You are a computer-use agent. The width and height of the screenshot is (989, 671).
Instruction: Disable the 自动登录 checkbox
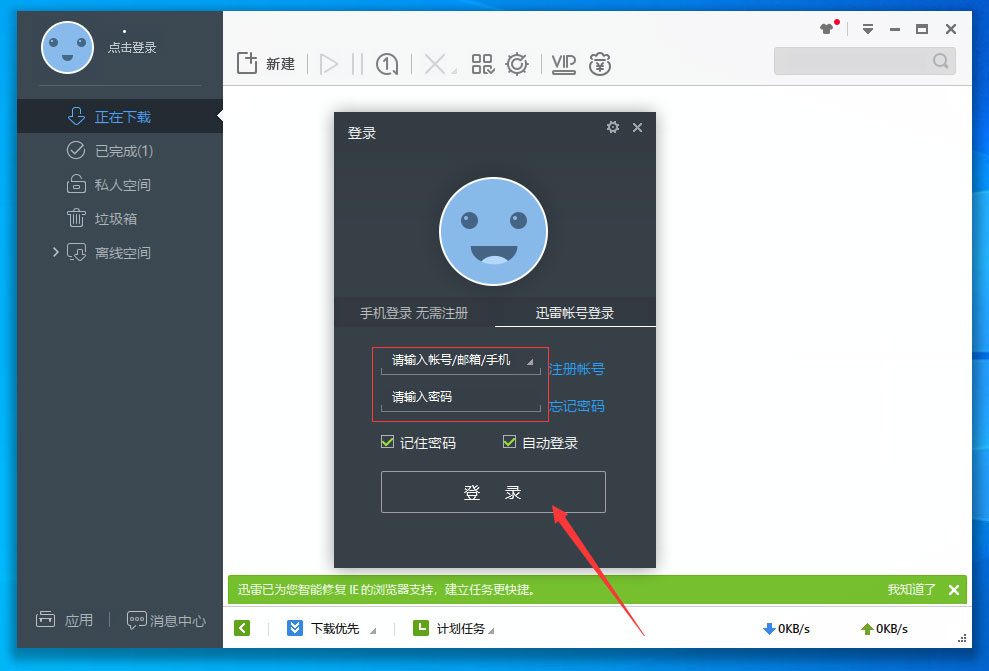click(509, 441)
